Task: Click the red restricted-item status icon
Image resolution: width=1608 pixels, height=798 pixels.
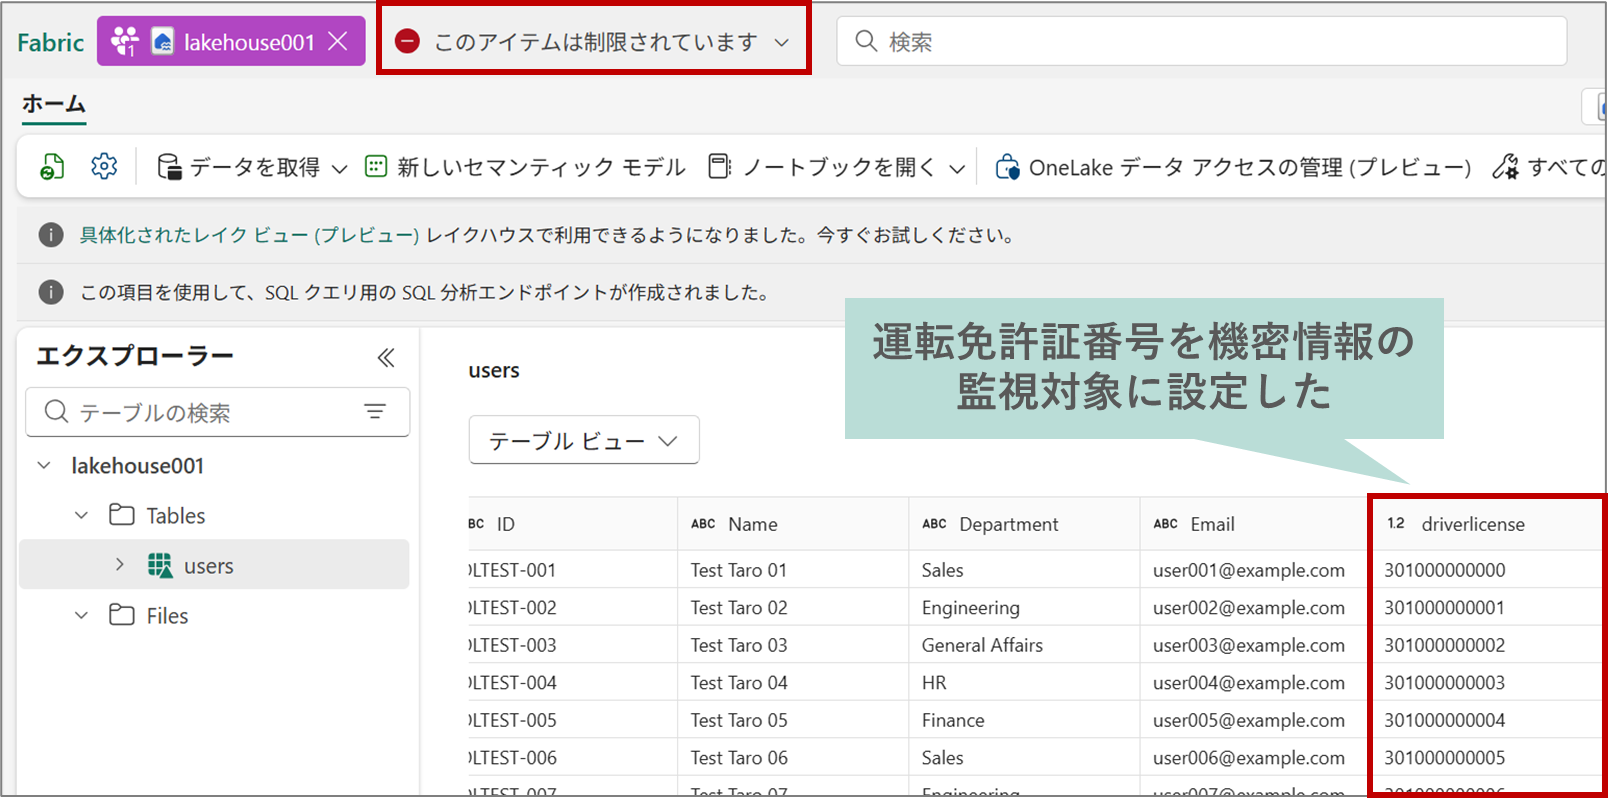Action: [x=407, y=41]
